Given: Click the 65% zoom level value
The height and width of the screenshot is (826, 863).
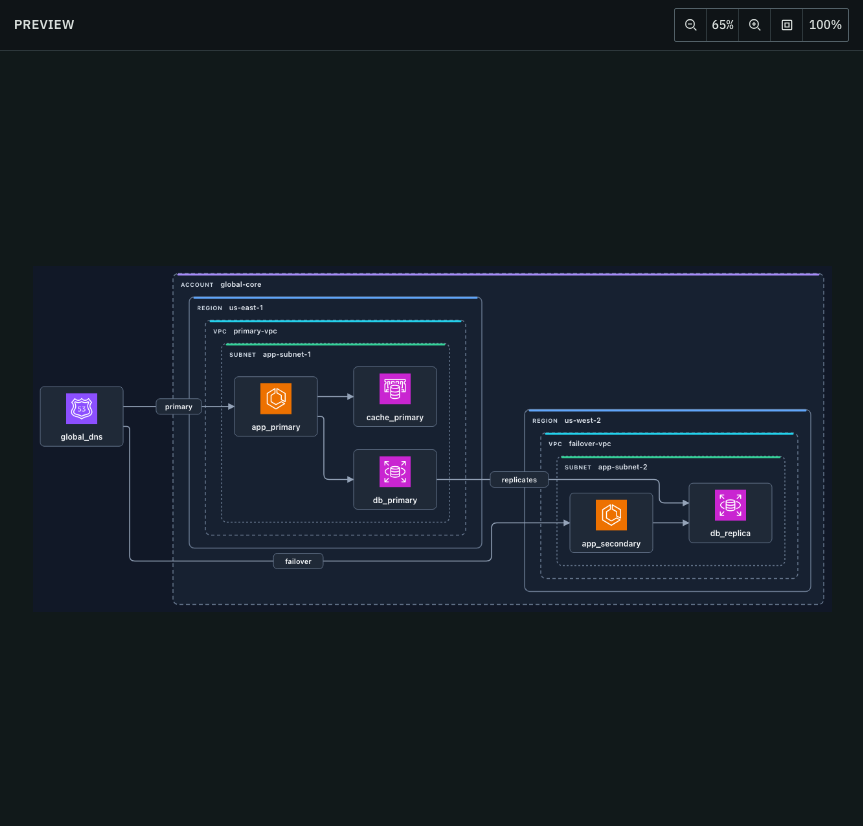Looking at the screenshot, I should (x=722, y=25).
